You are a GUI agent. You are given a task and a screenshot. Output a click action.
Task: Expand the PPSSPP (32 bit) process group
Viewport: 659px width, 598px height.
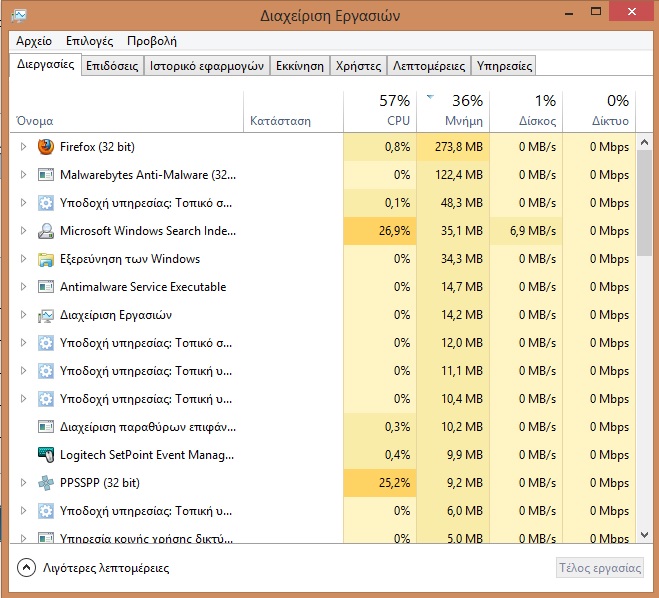[x=24, y=483]
